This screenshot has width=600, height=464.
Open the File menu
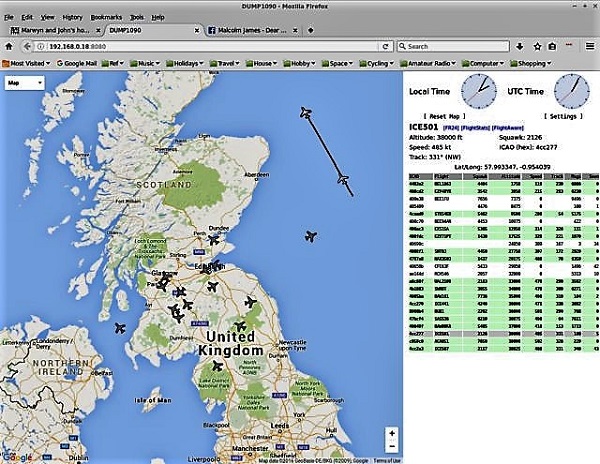point(8,17)
